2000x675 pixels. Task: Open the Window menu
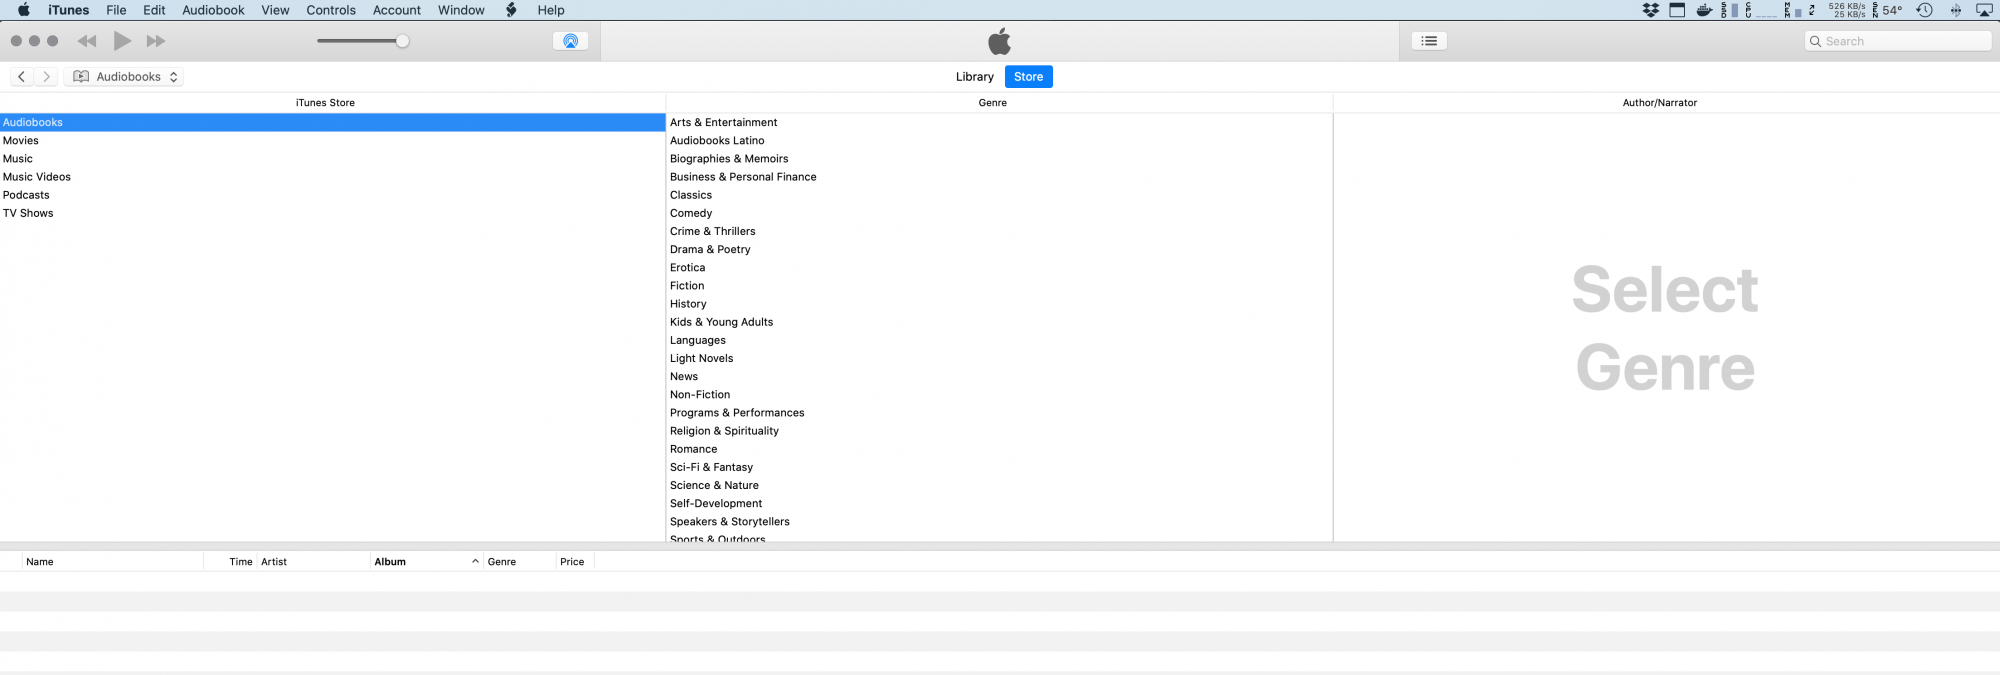461,10
